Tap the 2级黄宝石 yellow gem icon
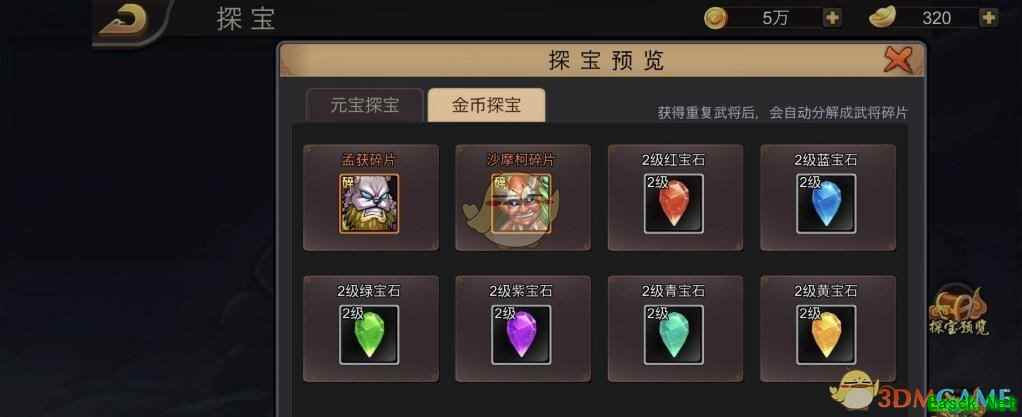 point(826,334)
